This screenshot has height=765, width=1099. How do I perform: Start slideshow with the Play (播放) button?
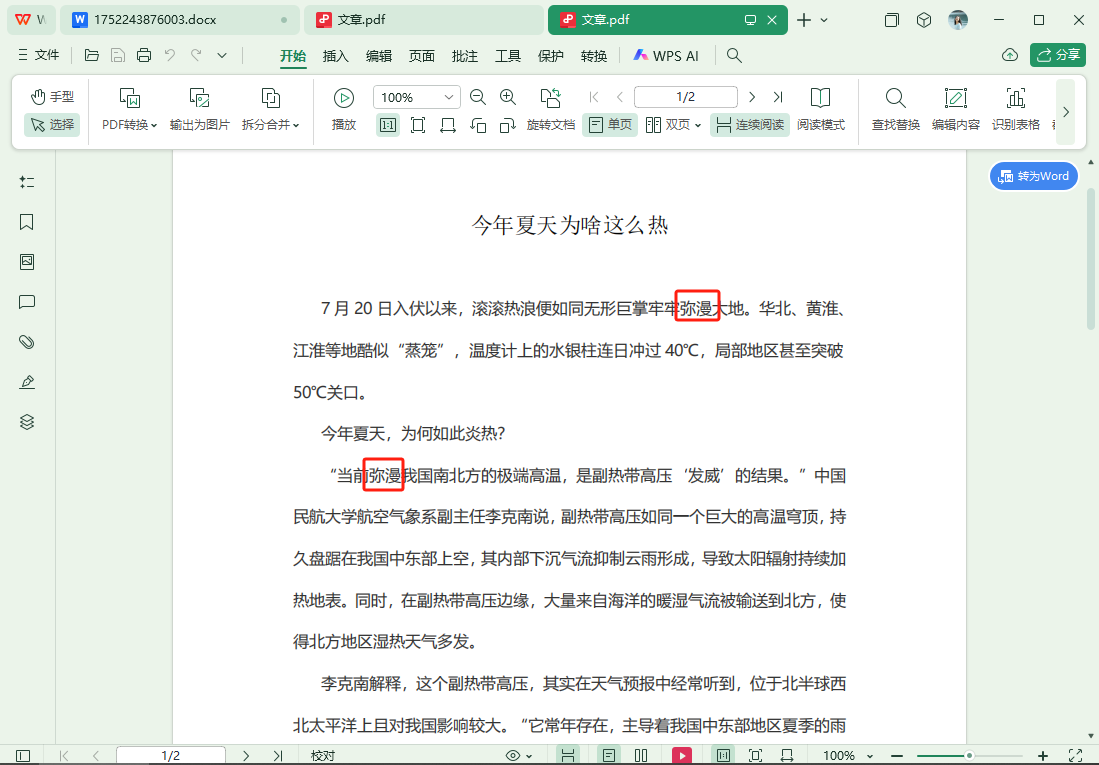point(344,99)
